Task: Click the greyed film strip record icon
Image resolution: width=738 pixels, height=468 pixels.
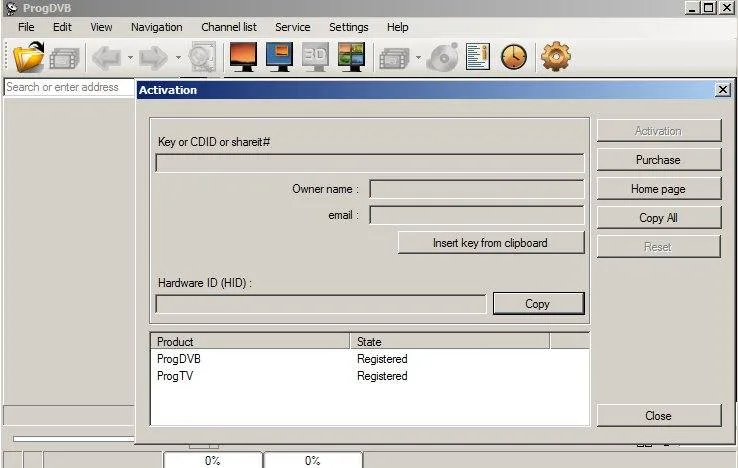Action: 394,58
